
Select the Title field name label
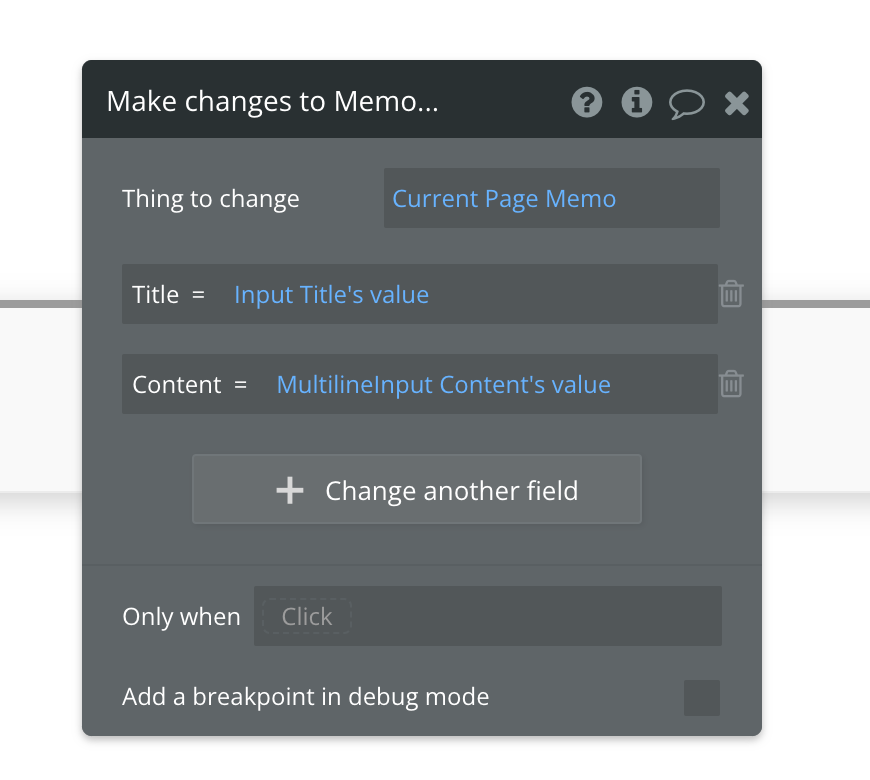tap(156, 295)
